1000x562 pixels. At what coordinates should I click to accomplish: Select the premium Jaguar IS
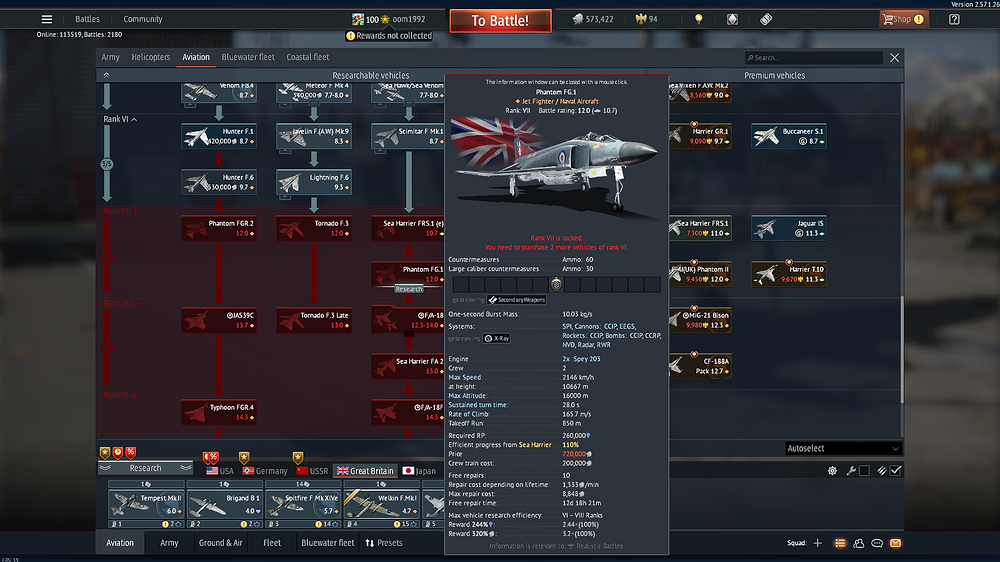point(789,228)
